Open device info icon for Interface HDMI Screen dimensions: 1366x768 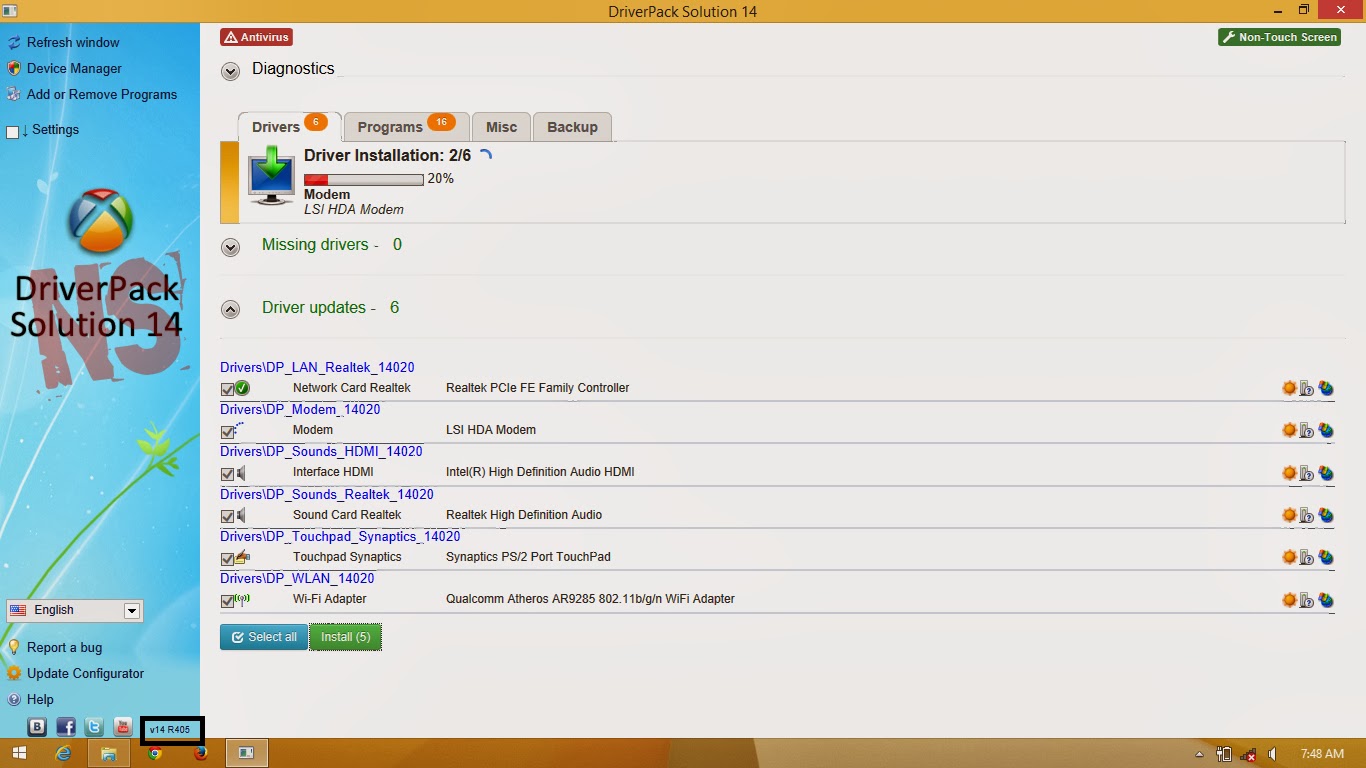pyautogui.click(x=1307, y=472)
